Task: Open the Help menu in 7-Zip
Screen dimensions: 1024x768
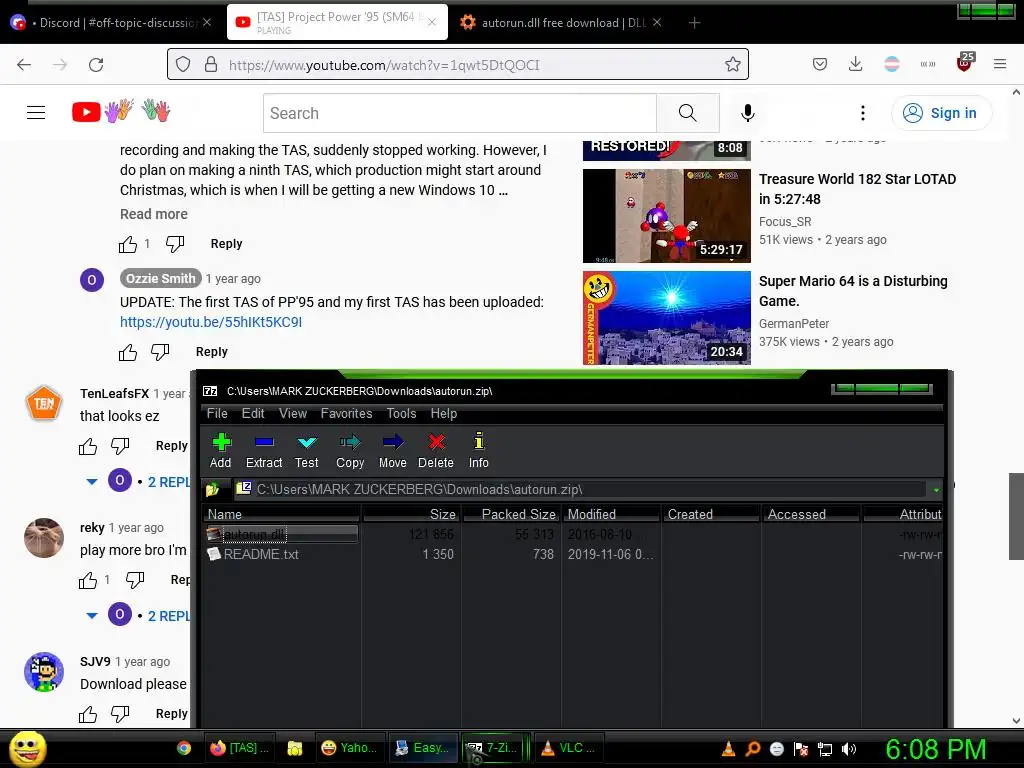Action: click(443, 413)
